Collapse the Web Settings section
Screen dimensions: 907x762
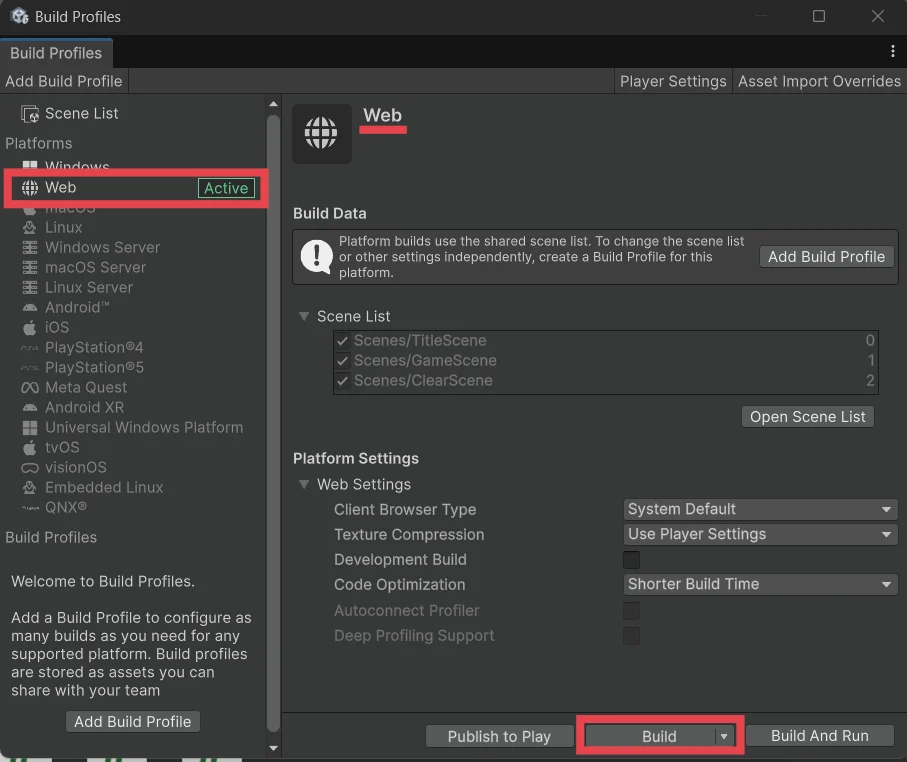pyautogui.click(x=304, y=485)
